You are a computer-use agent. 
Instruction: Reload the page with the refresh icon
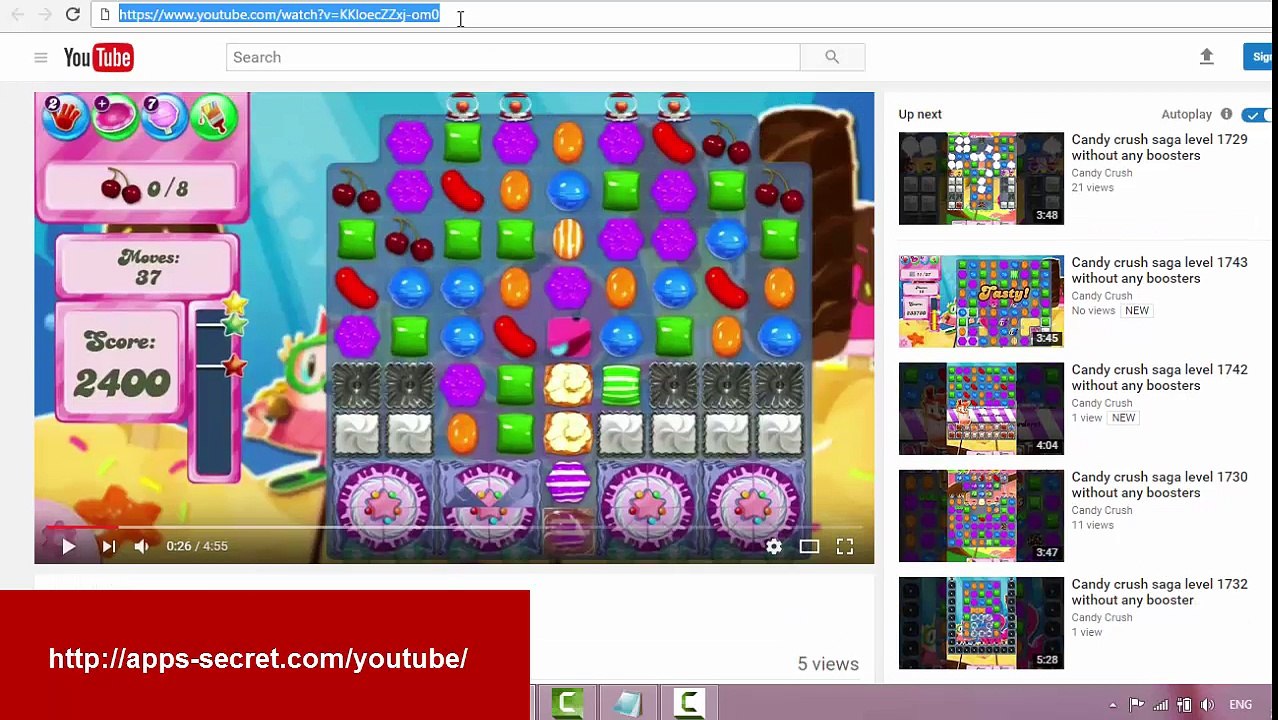pyautogui.click(x=73, y=14)
